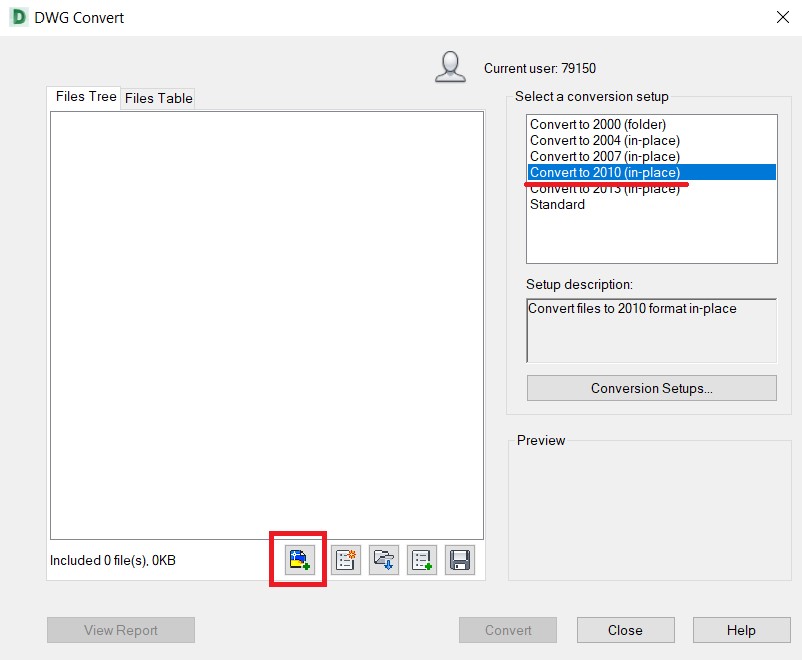Click the Add files icon button
Screen dimensions: 802x660
(299, 560)
